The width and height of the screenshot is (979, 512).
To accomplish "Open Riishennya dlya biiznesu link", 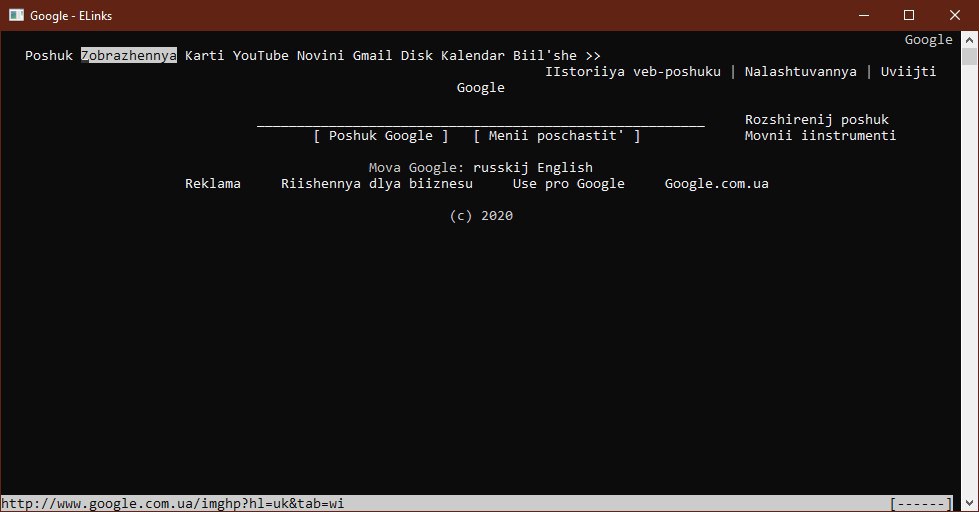I will click(376, 184).
